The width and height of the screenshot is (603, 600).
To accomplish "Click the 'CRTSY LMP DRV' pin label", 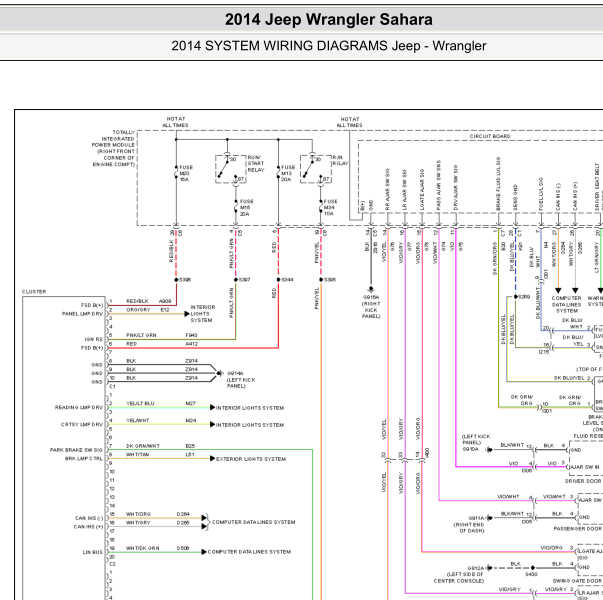I will tap(82, 424).
